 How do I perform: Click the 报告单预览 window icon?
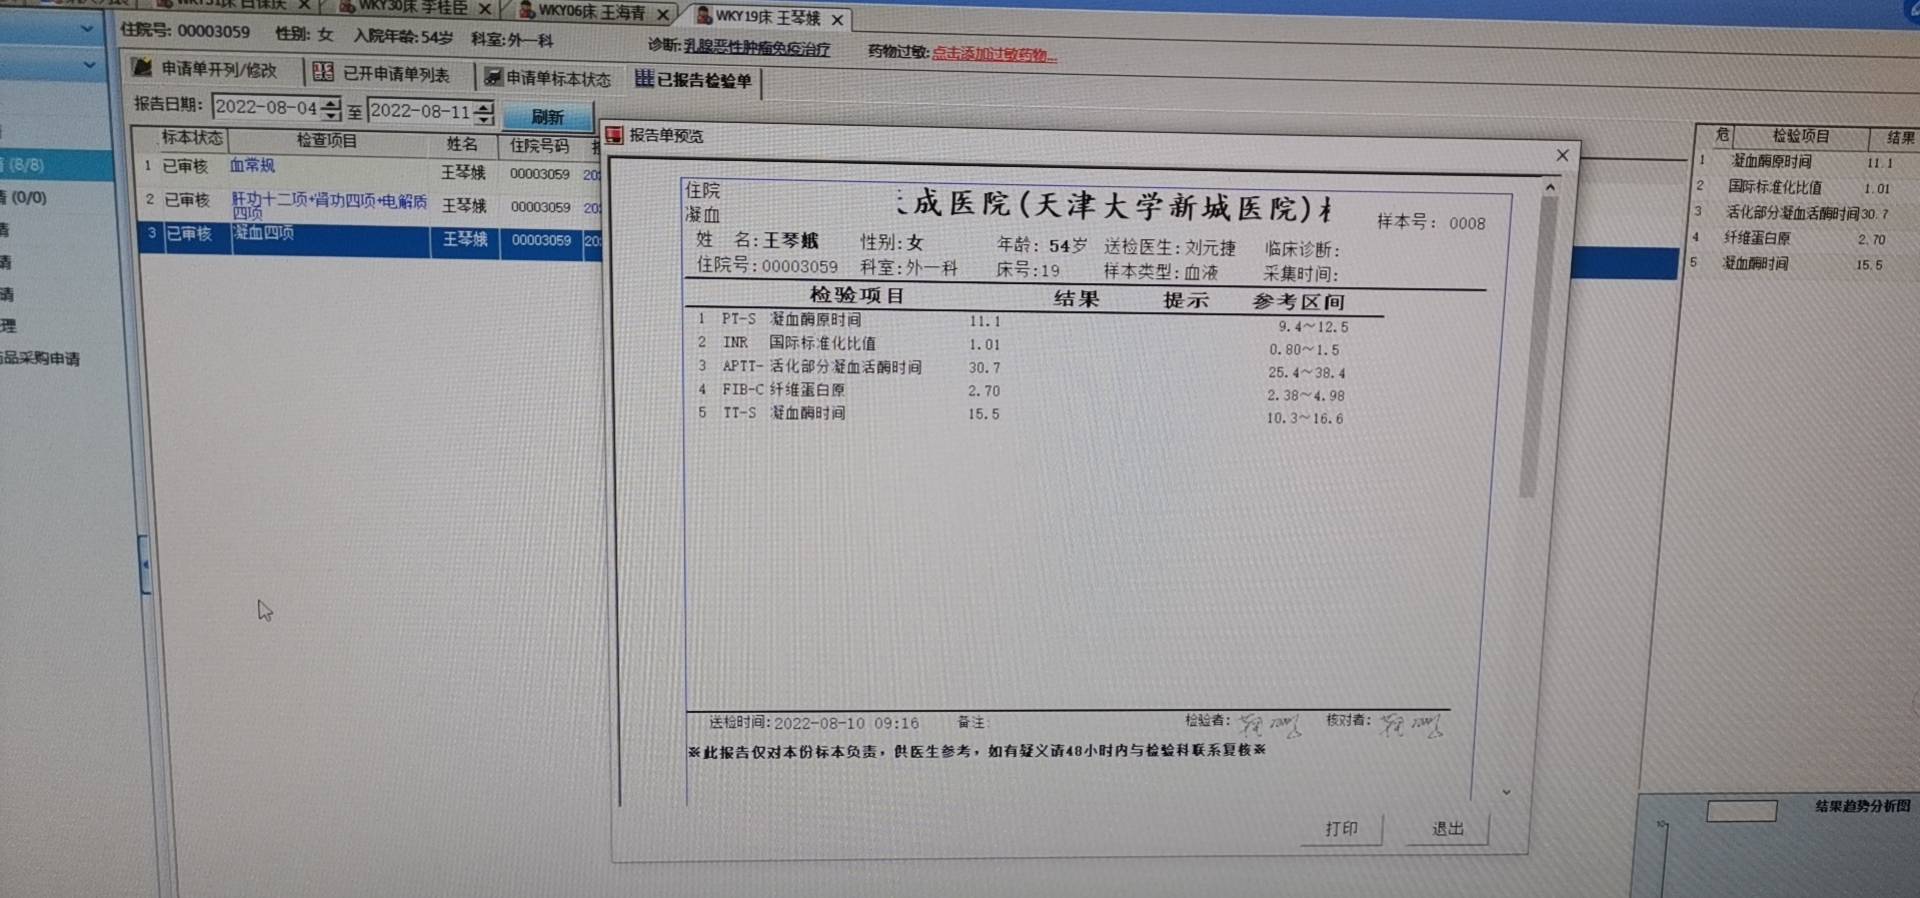pos(615,135)
